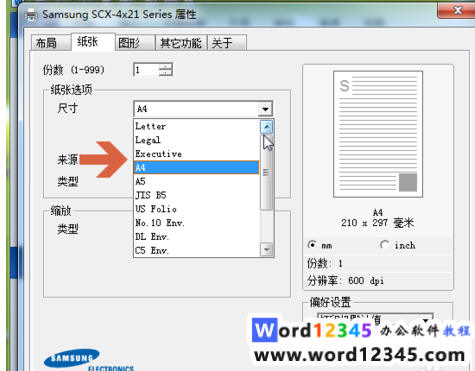The image size is (475, 371).
Task: Choose C5 Env. in the size list
Action: pyautogui.click(x=196, y=250)
